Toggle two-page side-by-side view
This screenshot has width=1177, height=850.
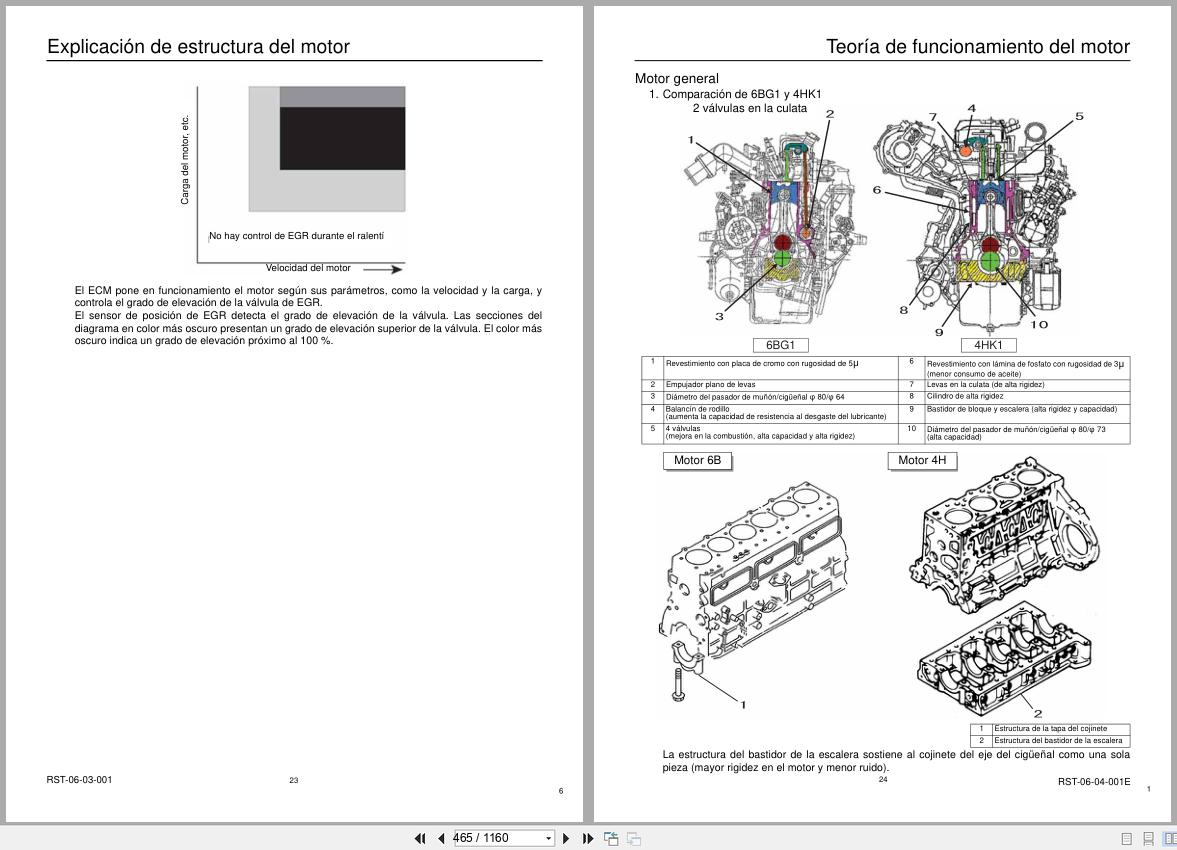[1168, 839]
